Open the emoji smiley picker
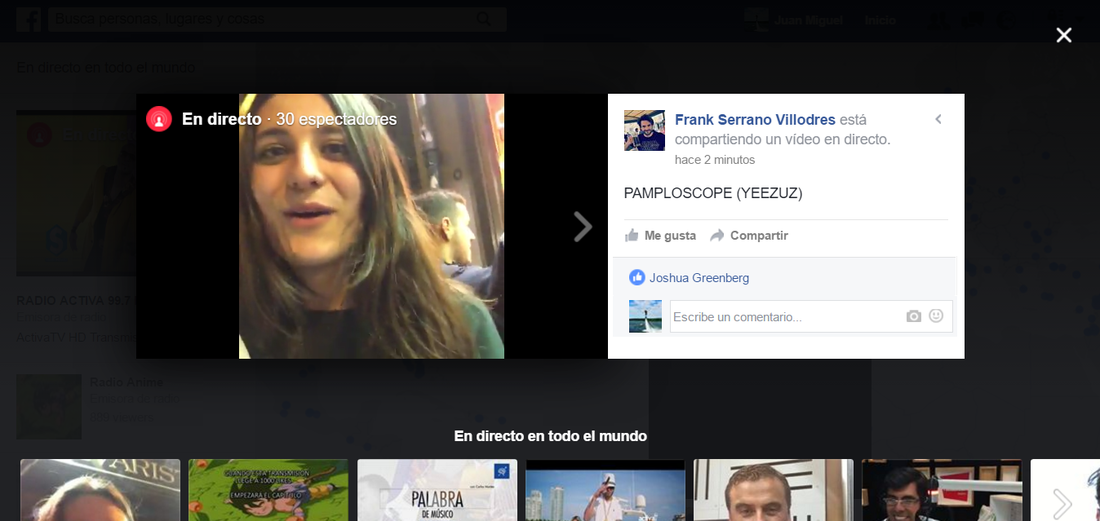This screenshot has width=1100, height=521. (936, 316)
